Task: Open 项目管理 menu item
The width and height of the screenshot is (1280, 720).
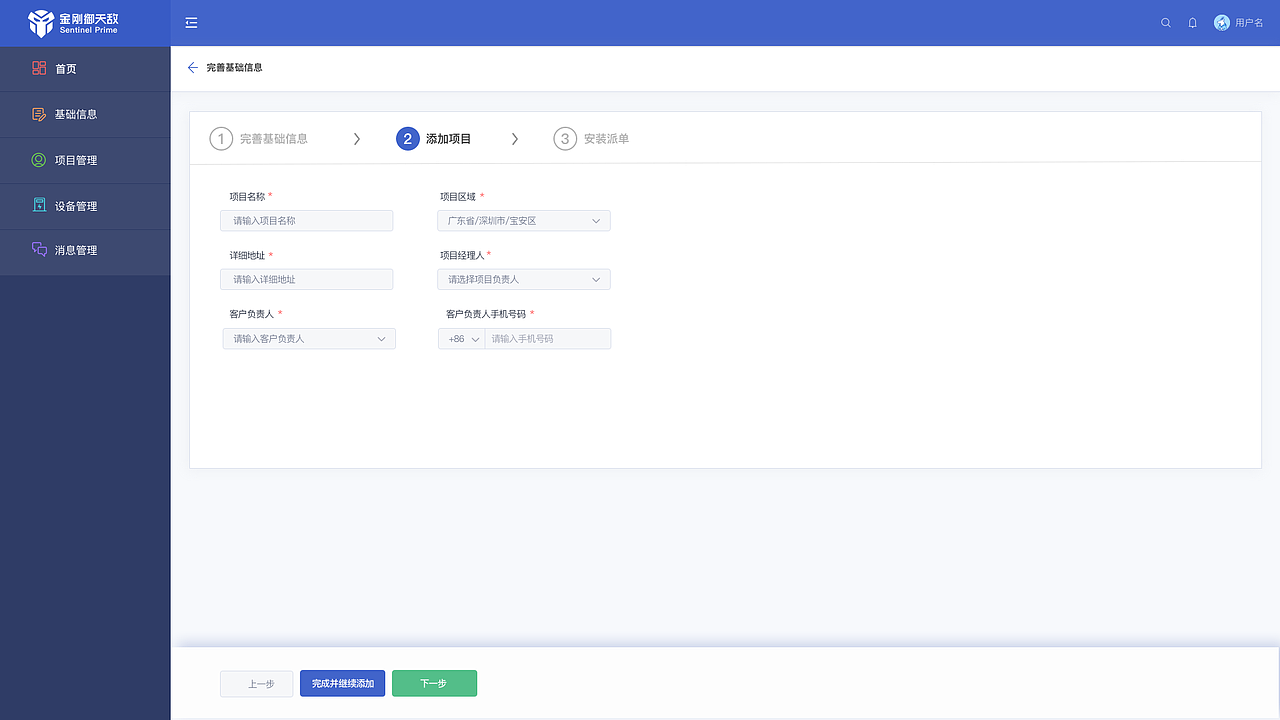Action: 85,161
